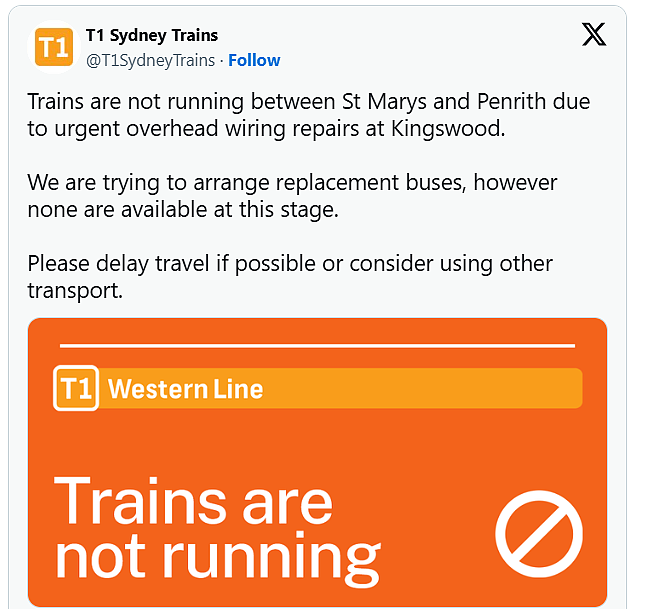Click the word Kingswood in the tweet
646x609 pixels.
(448, 129)
